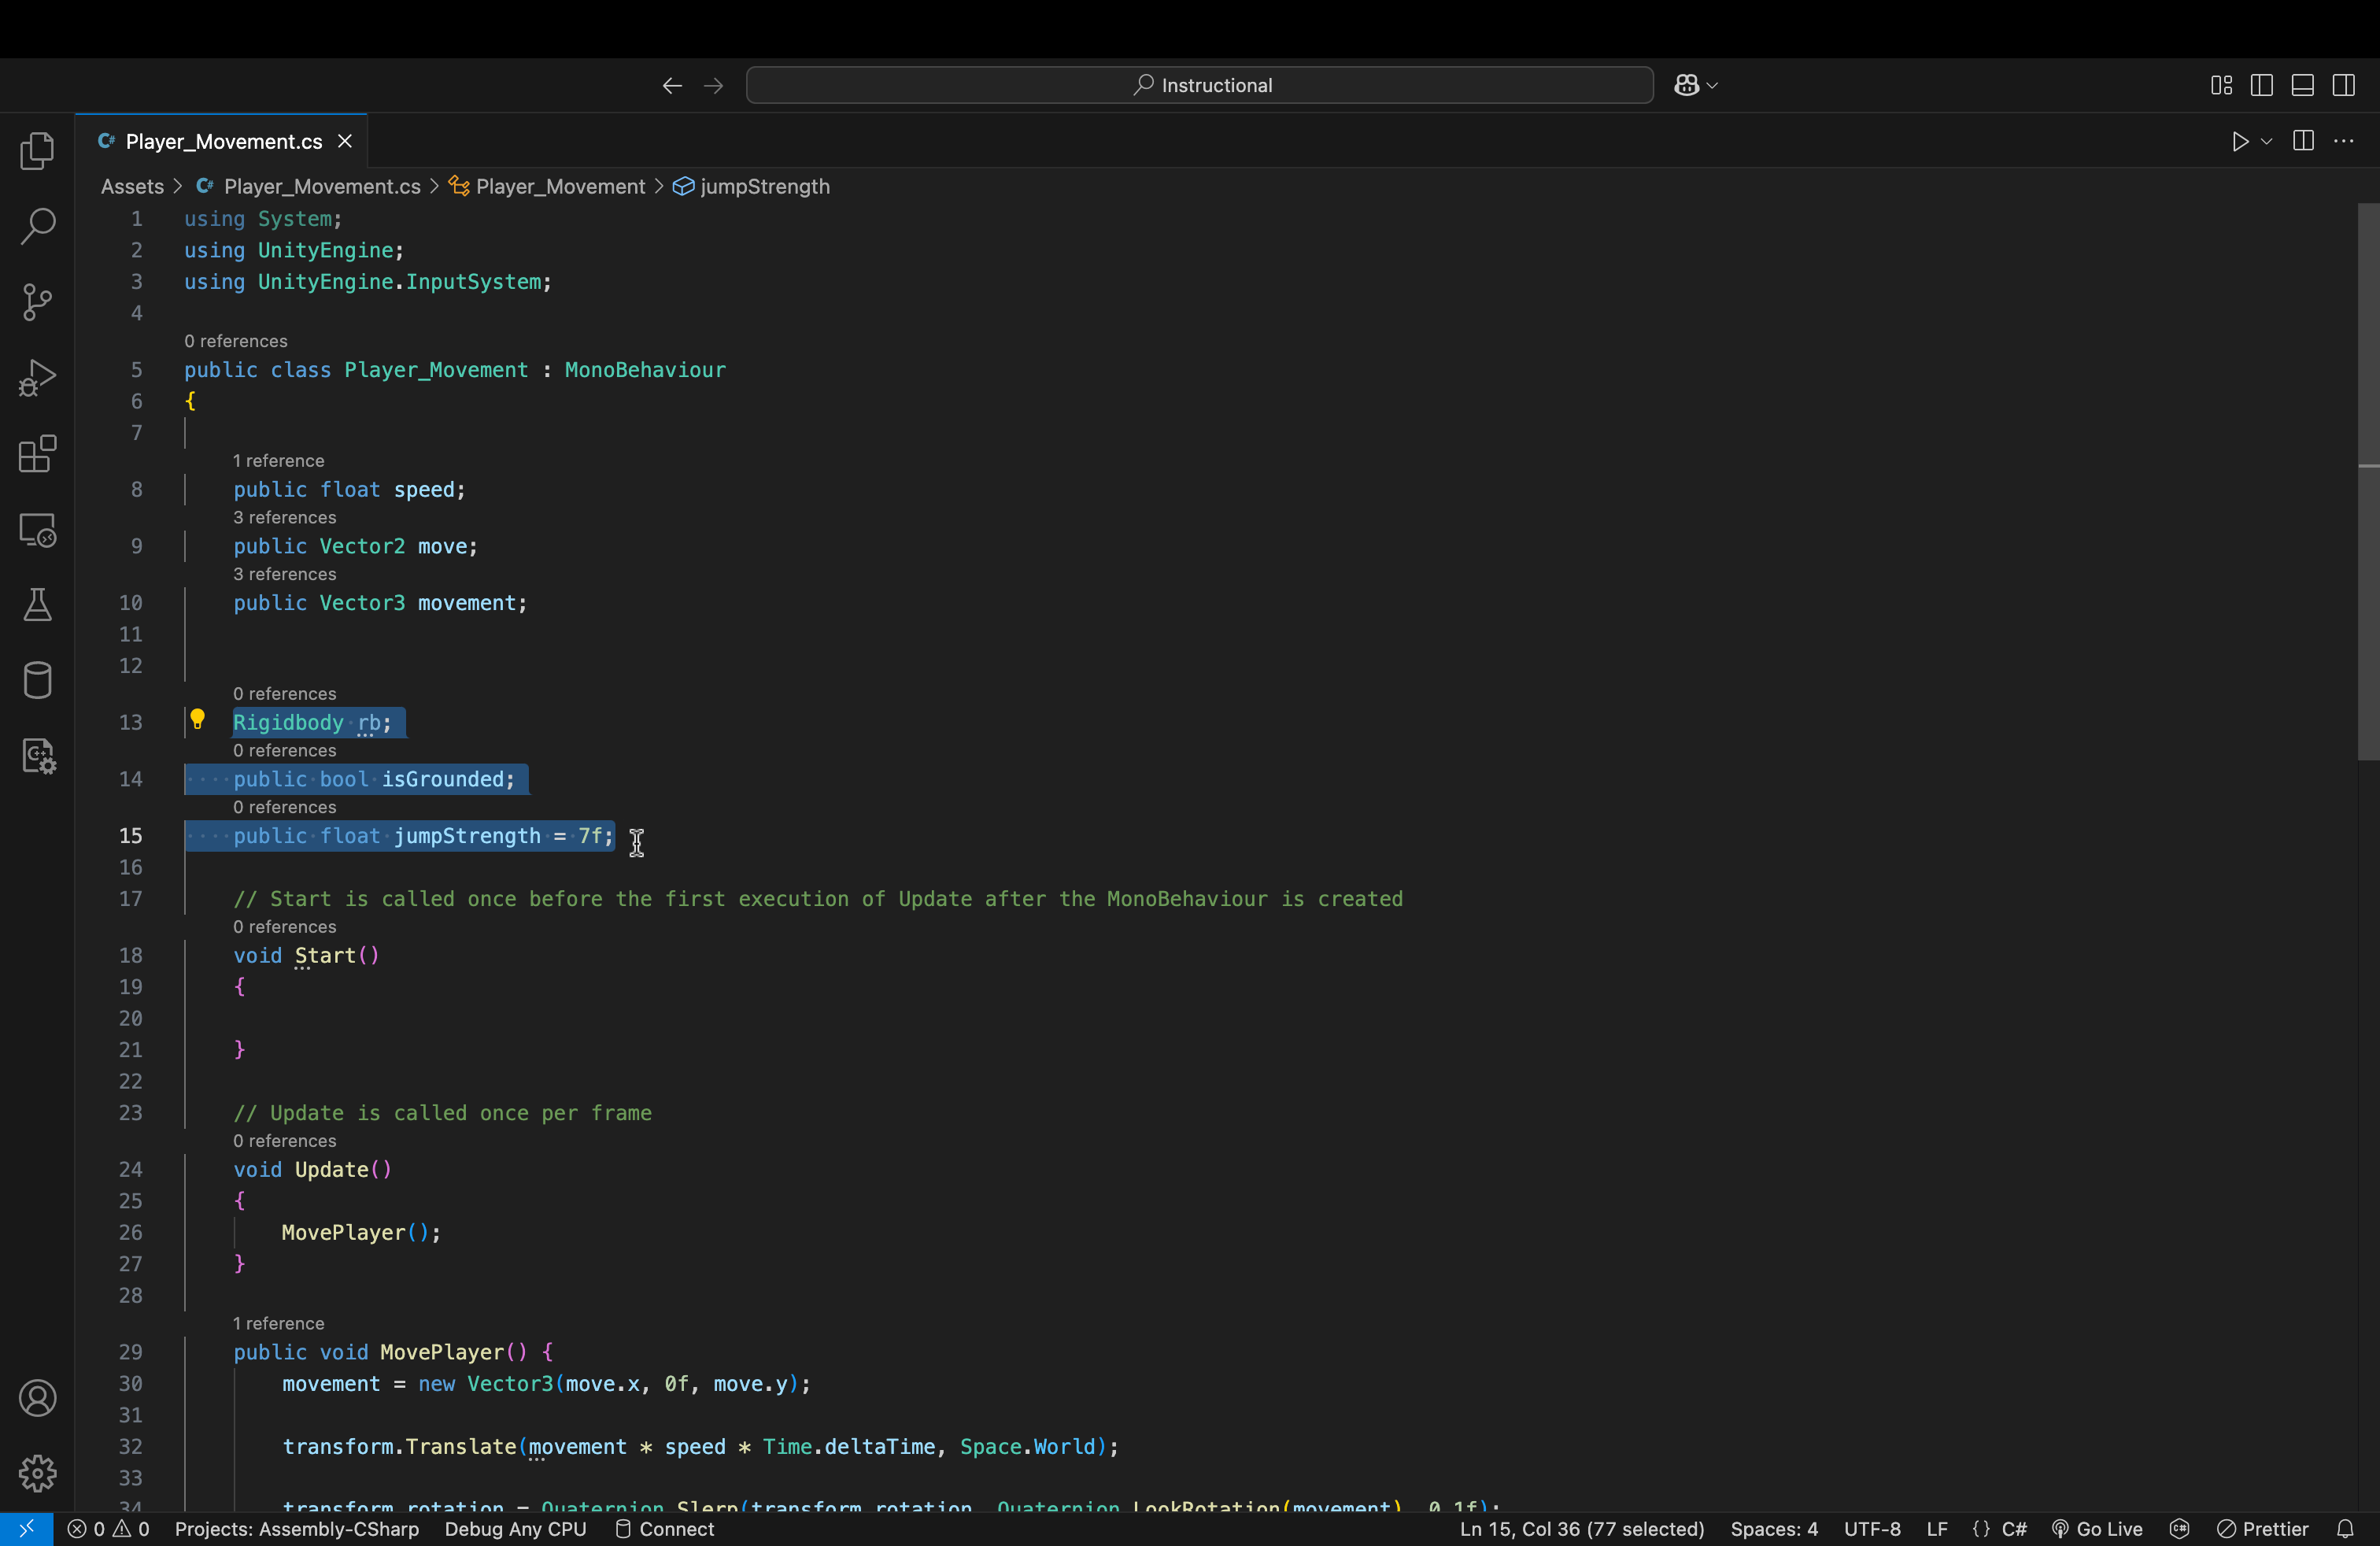
Task: Toggle the bottom panel layout button
Action: pos(2302,85)
